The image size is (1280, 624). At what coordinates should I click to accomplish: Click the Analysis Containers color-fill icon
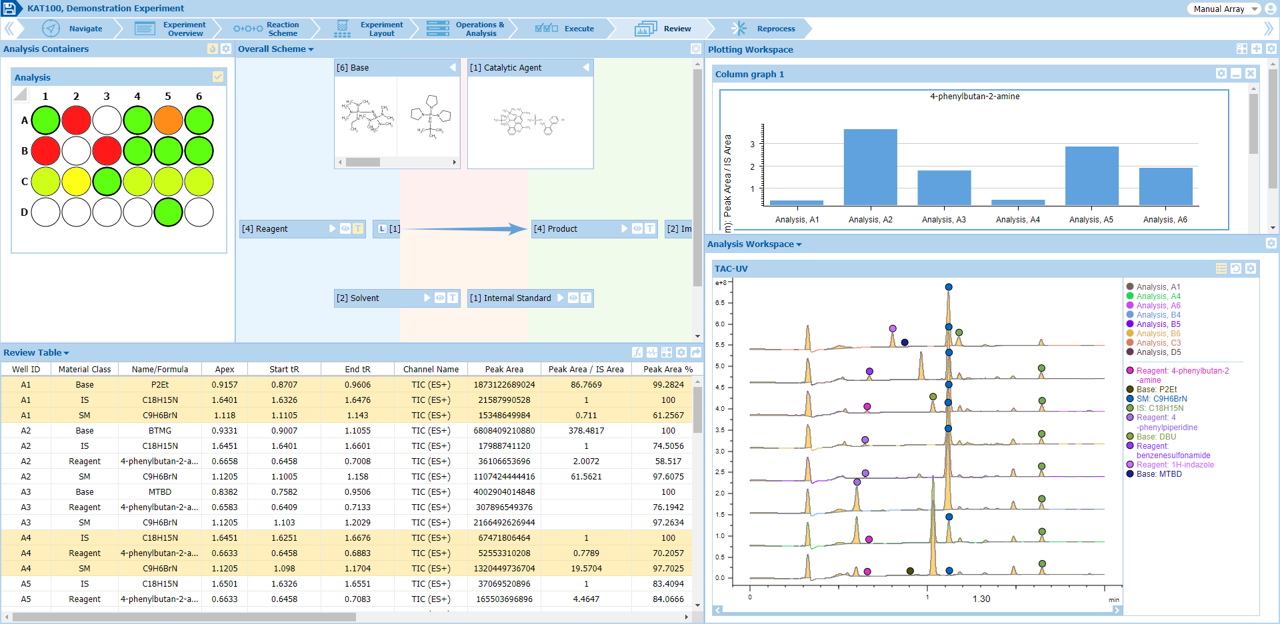[x=212, y=49]
